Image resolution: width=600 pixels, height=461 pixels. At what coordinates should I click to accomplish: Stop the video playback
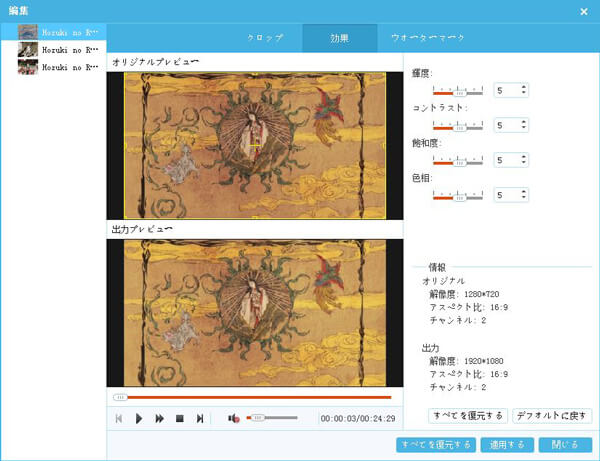[x=180, y=418]
